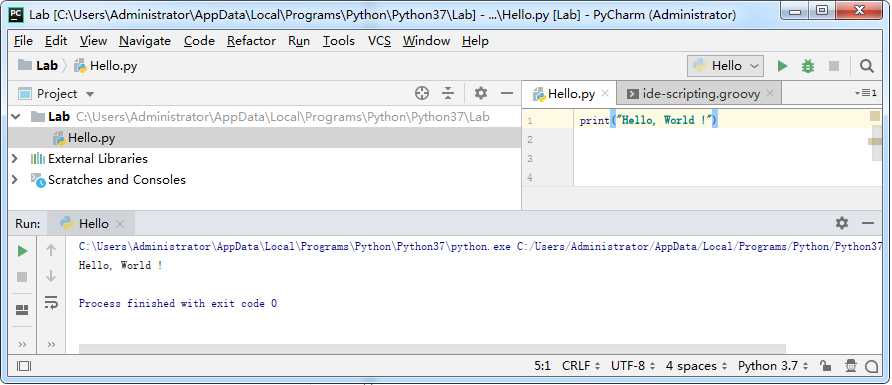Run the Hello configuration from the top toolbar
The width and height of the screenshot is (892, 385).
tap(783, 66)
